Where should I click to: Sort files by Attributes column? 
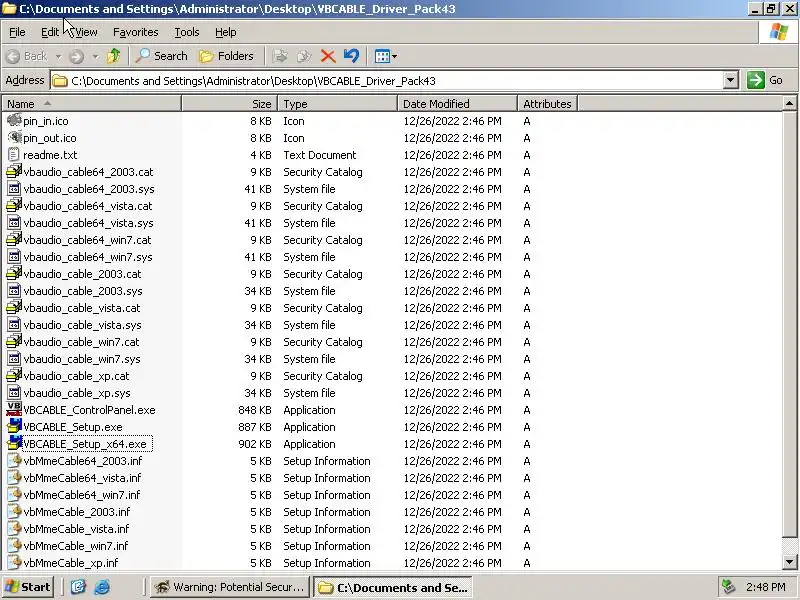click(547, 104)
